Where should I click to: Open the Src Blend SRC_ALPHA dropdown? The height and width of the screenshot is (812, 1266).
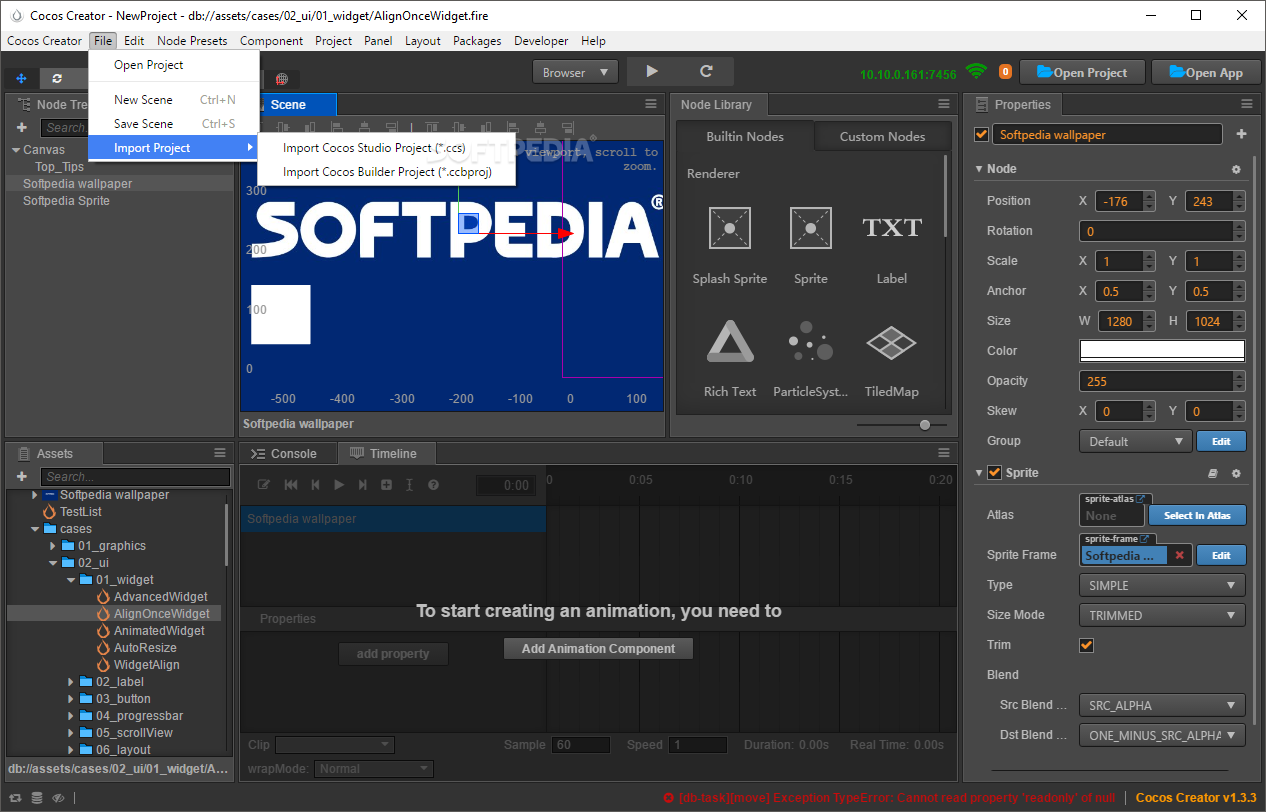(x=1162, y=705)
